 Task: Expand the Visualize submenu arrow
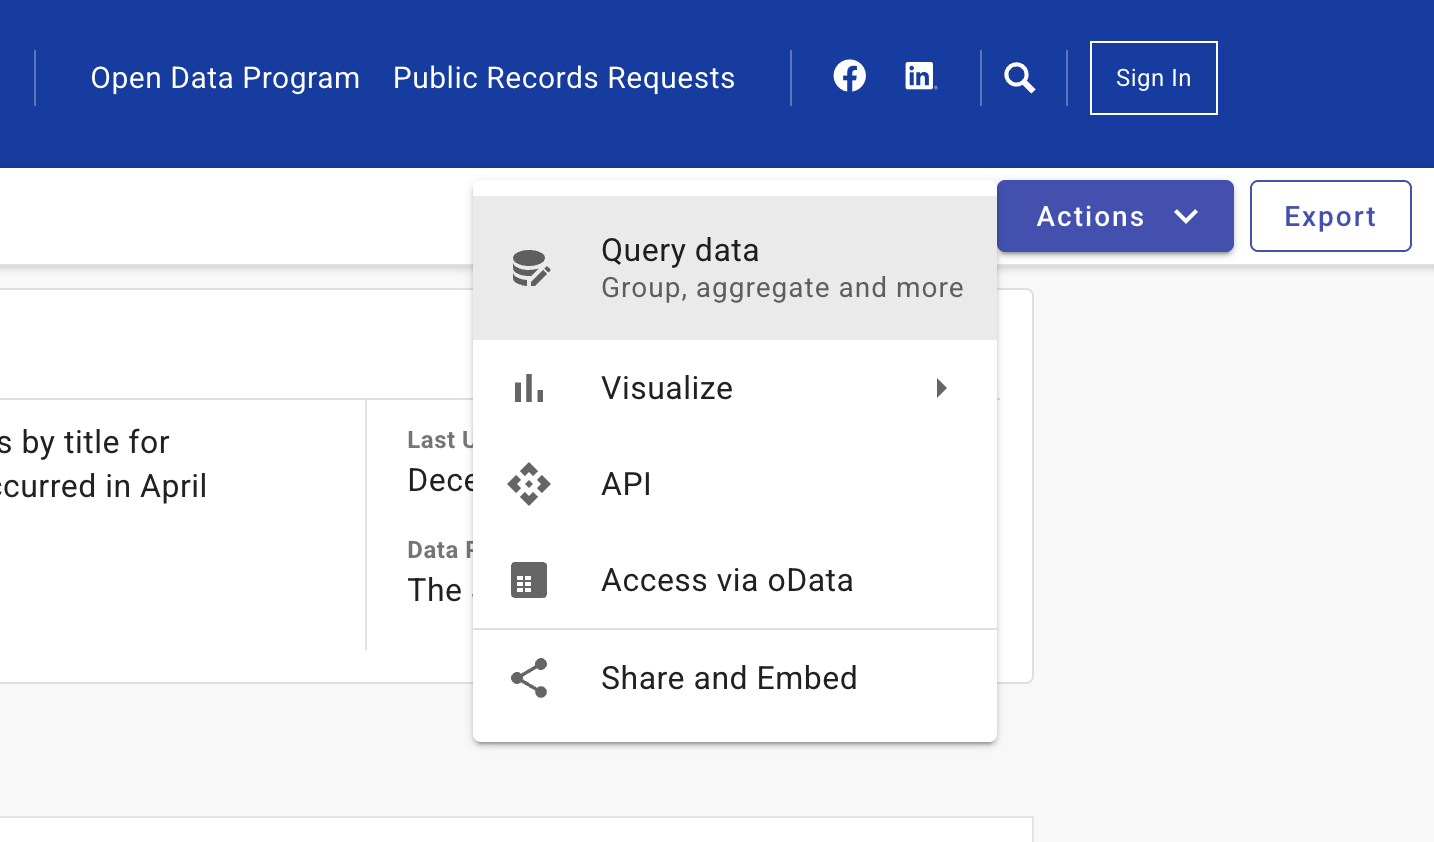point(941,388)
